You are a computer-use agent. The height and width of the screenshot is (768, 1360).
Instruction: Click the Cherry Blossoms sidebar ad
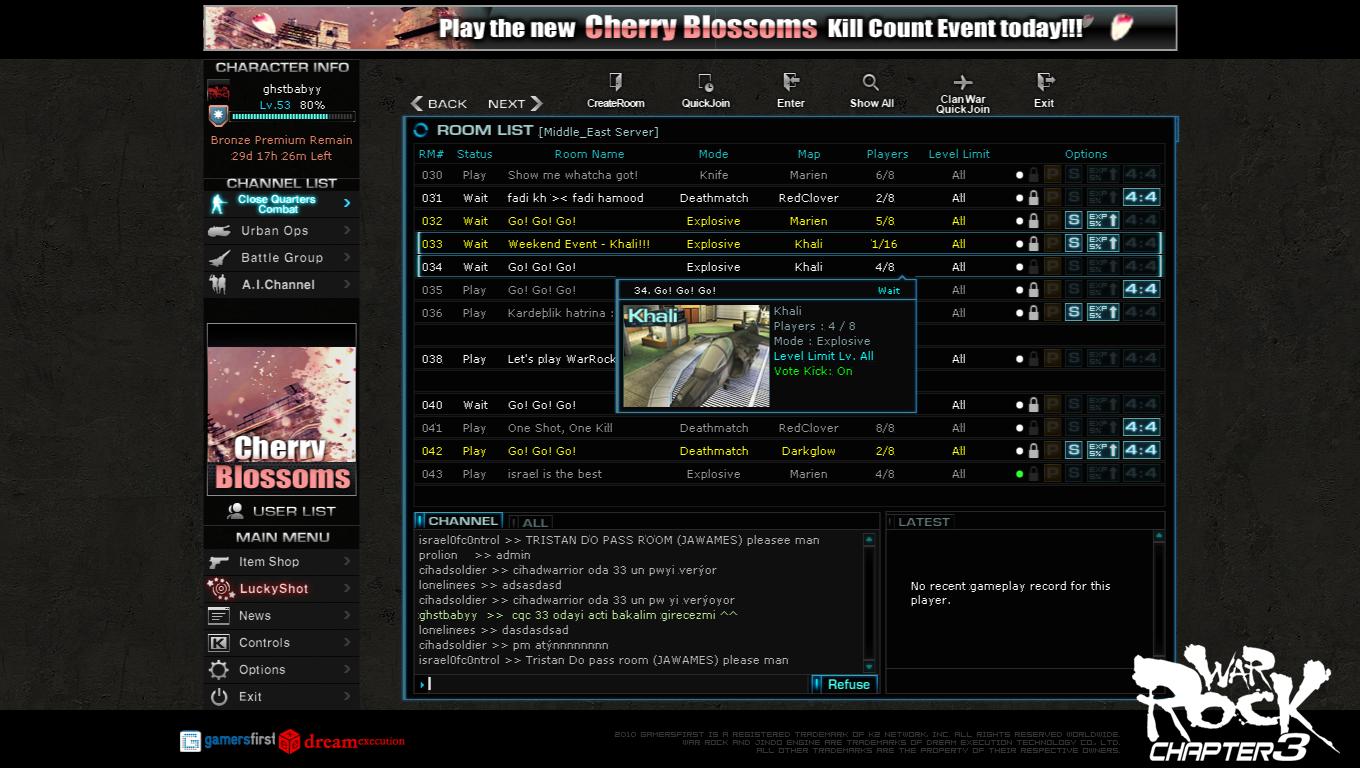281,409
